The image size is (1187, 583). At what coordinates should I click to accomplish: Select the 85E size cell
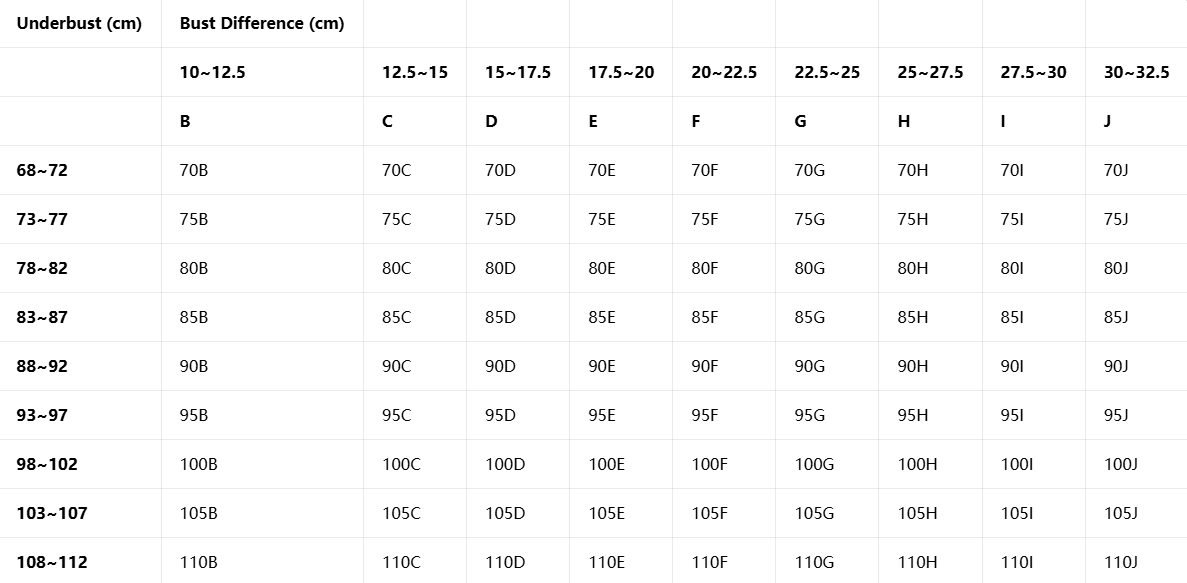tap(602, 317)
